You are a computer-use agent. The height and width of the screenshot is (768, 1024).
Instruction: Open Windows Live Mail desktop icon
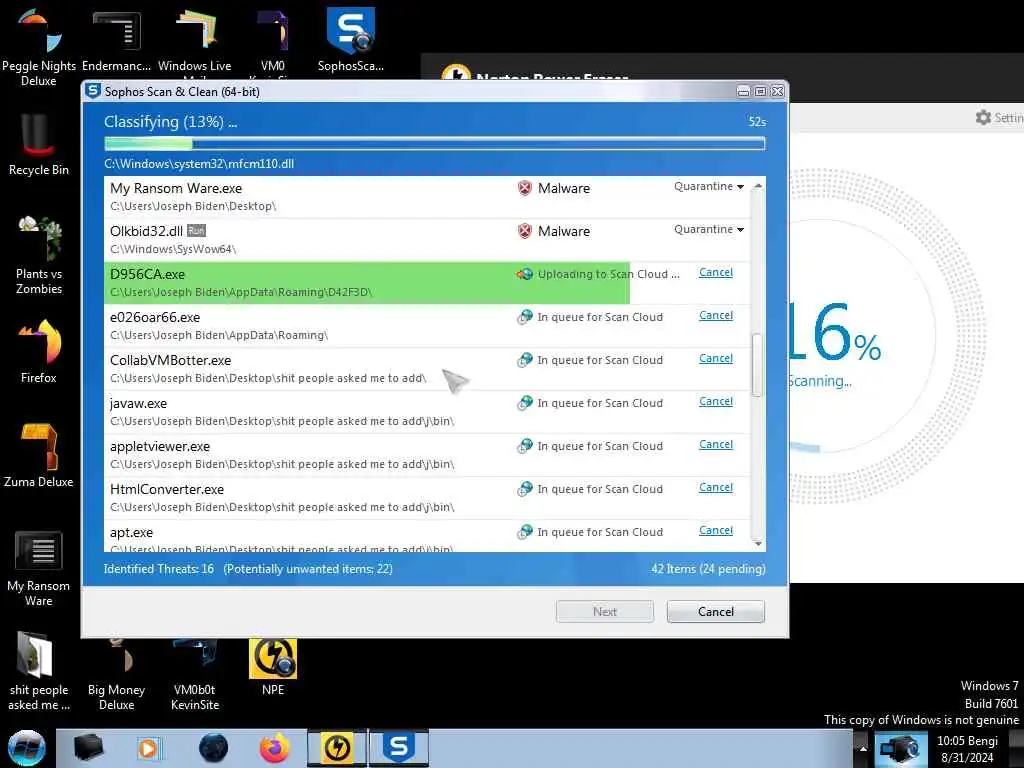pos(195,40)
